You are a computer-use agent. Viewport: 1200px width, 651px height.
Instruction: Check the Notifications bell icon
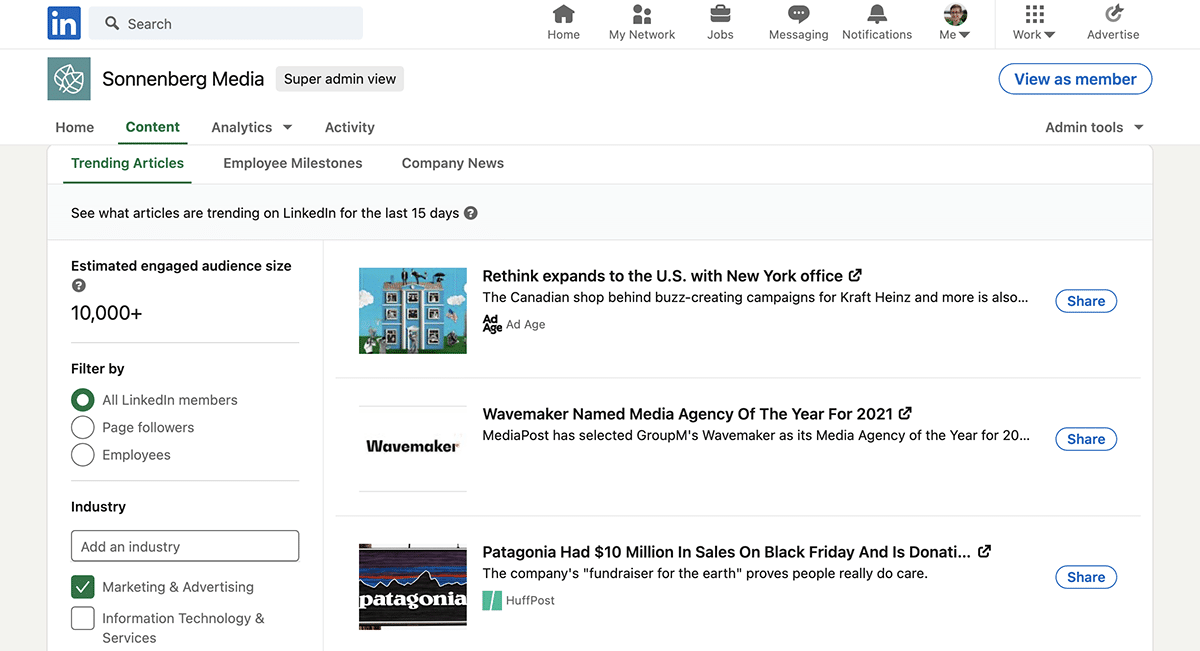877,15
